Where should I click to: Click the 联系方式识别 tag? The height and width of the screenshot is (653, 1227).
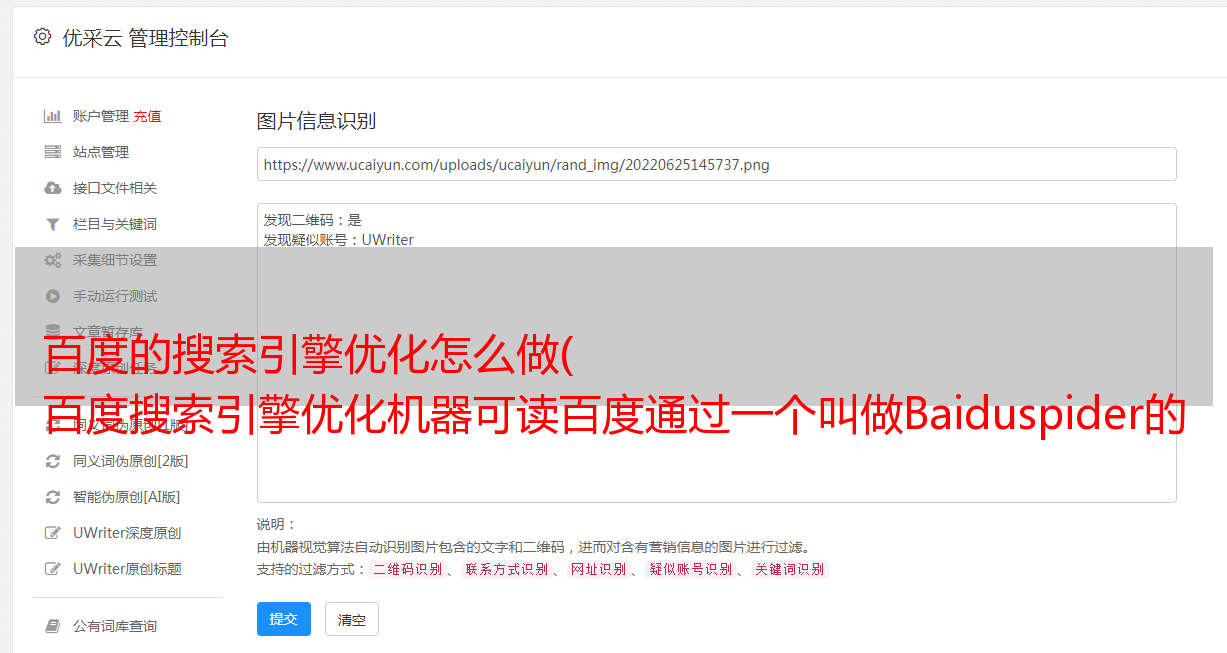pyautogui.click(x=507, y=569)
